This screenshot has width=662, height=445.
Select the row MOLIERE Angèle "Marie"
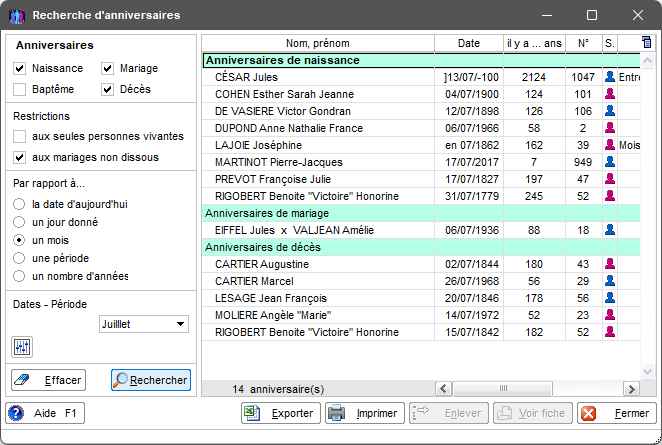421,315
